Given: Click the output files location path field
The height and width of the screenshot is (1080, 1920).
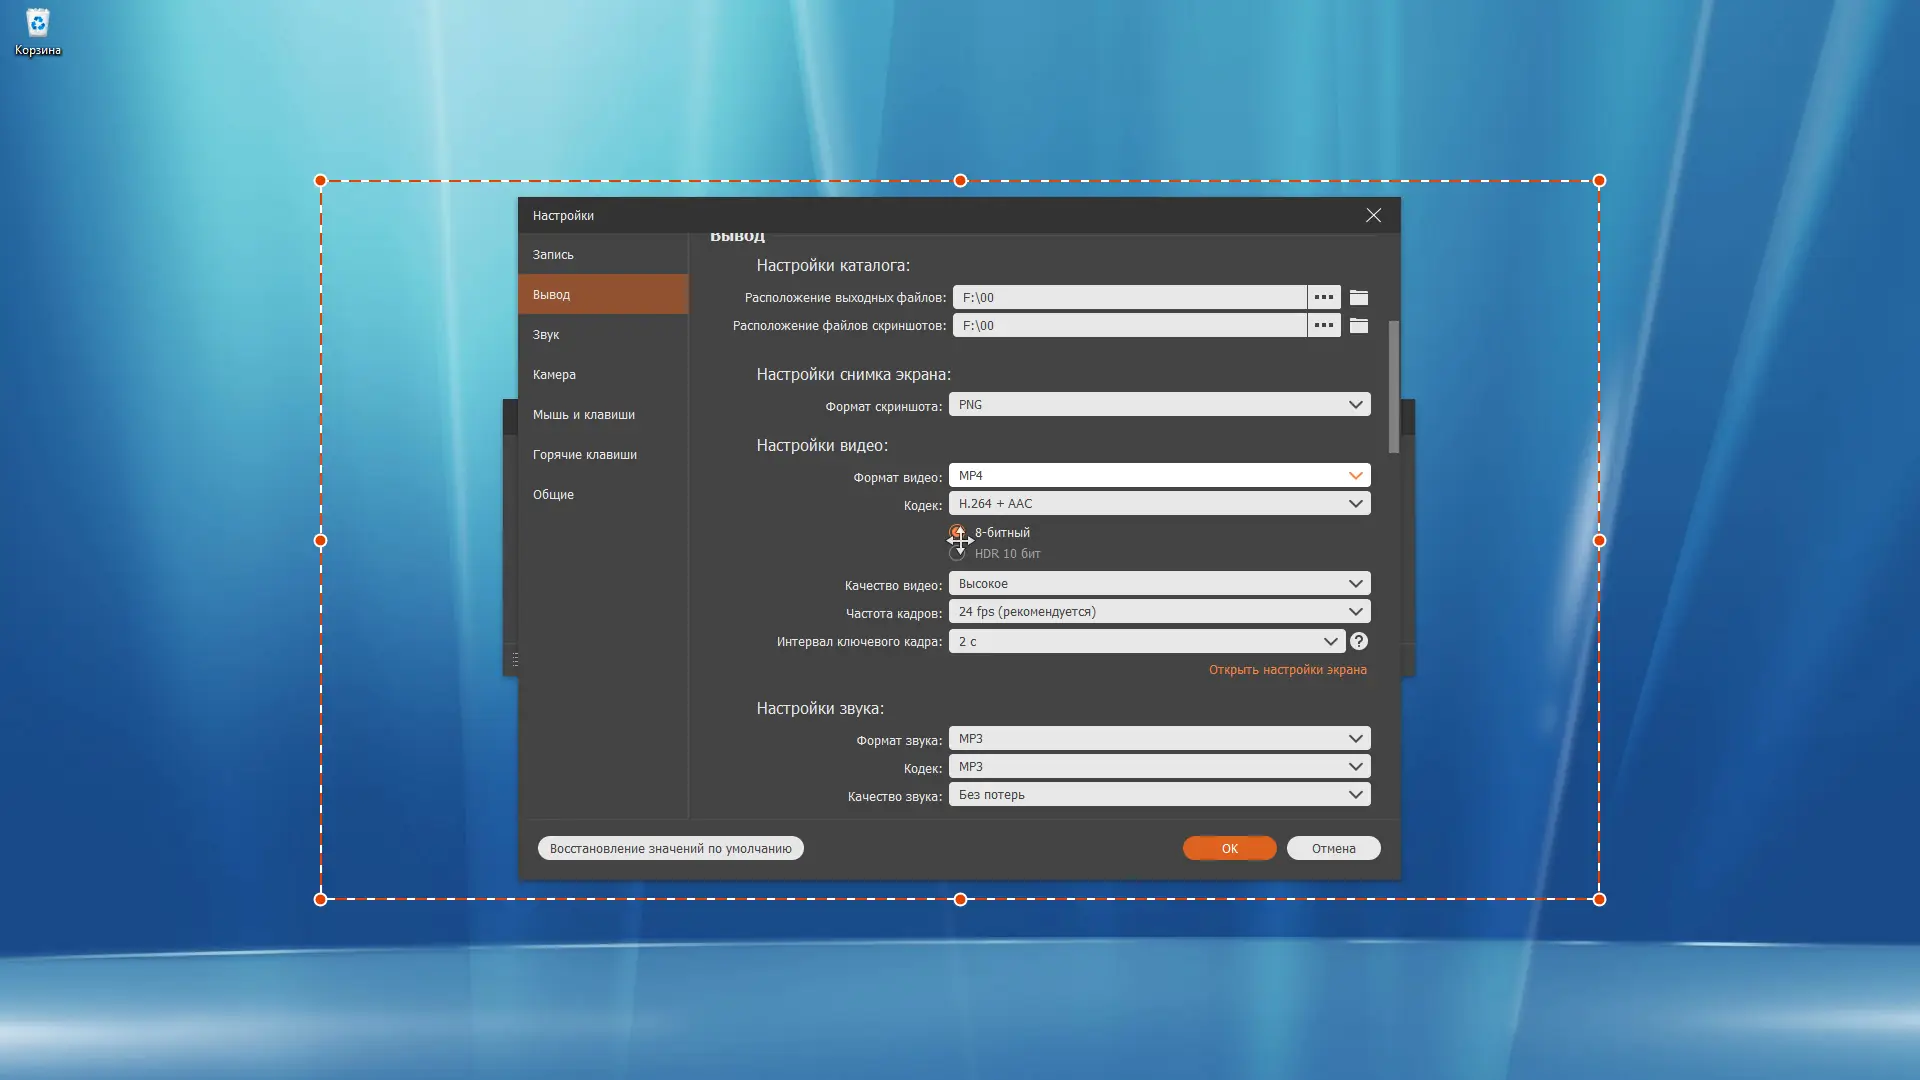Looking at the screenshot, I should click(x=1128, y=297).
